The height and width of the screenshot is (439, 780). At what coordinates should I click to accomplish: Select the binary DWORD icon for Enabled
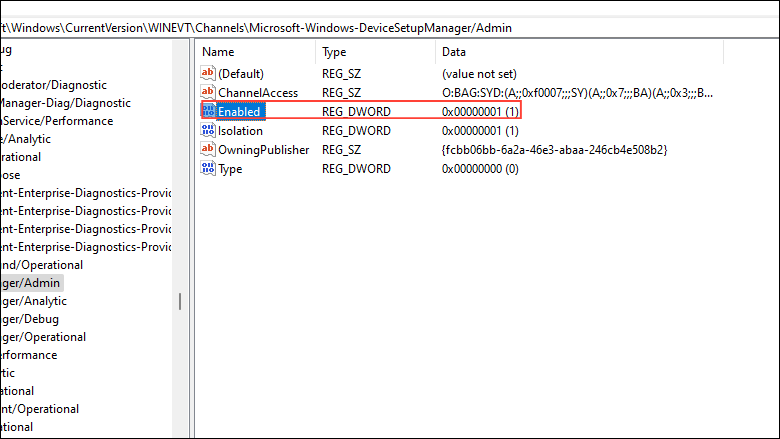pos(208,111)
